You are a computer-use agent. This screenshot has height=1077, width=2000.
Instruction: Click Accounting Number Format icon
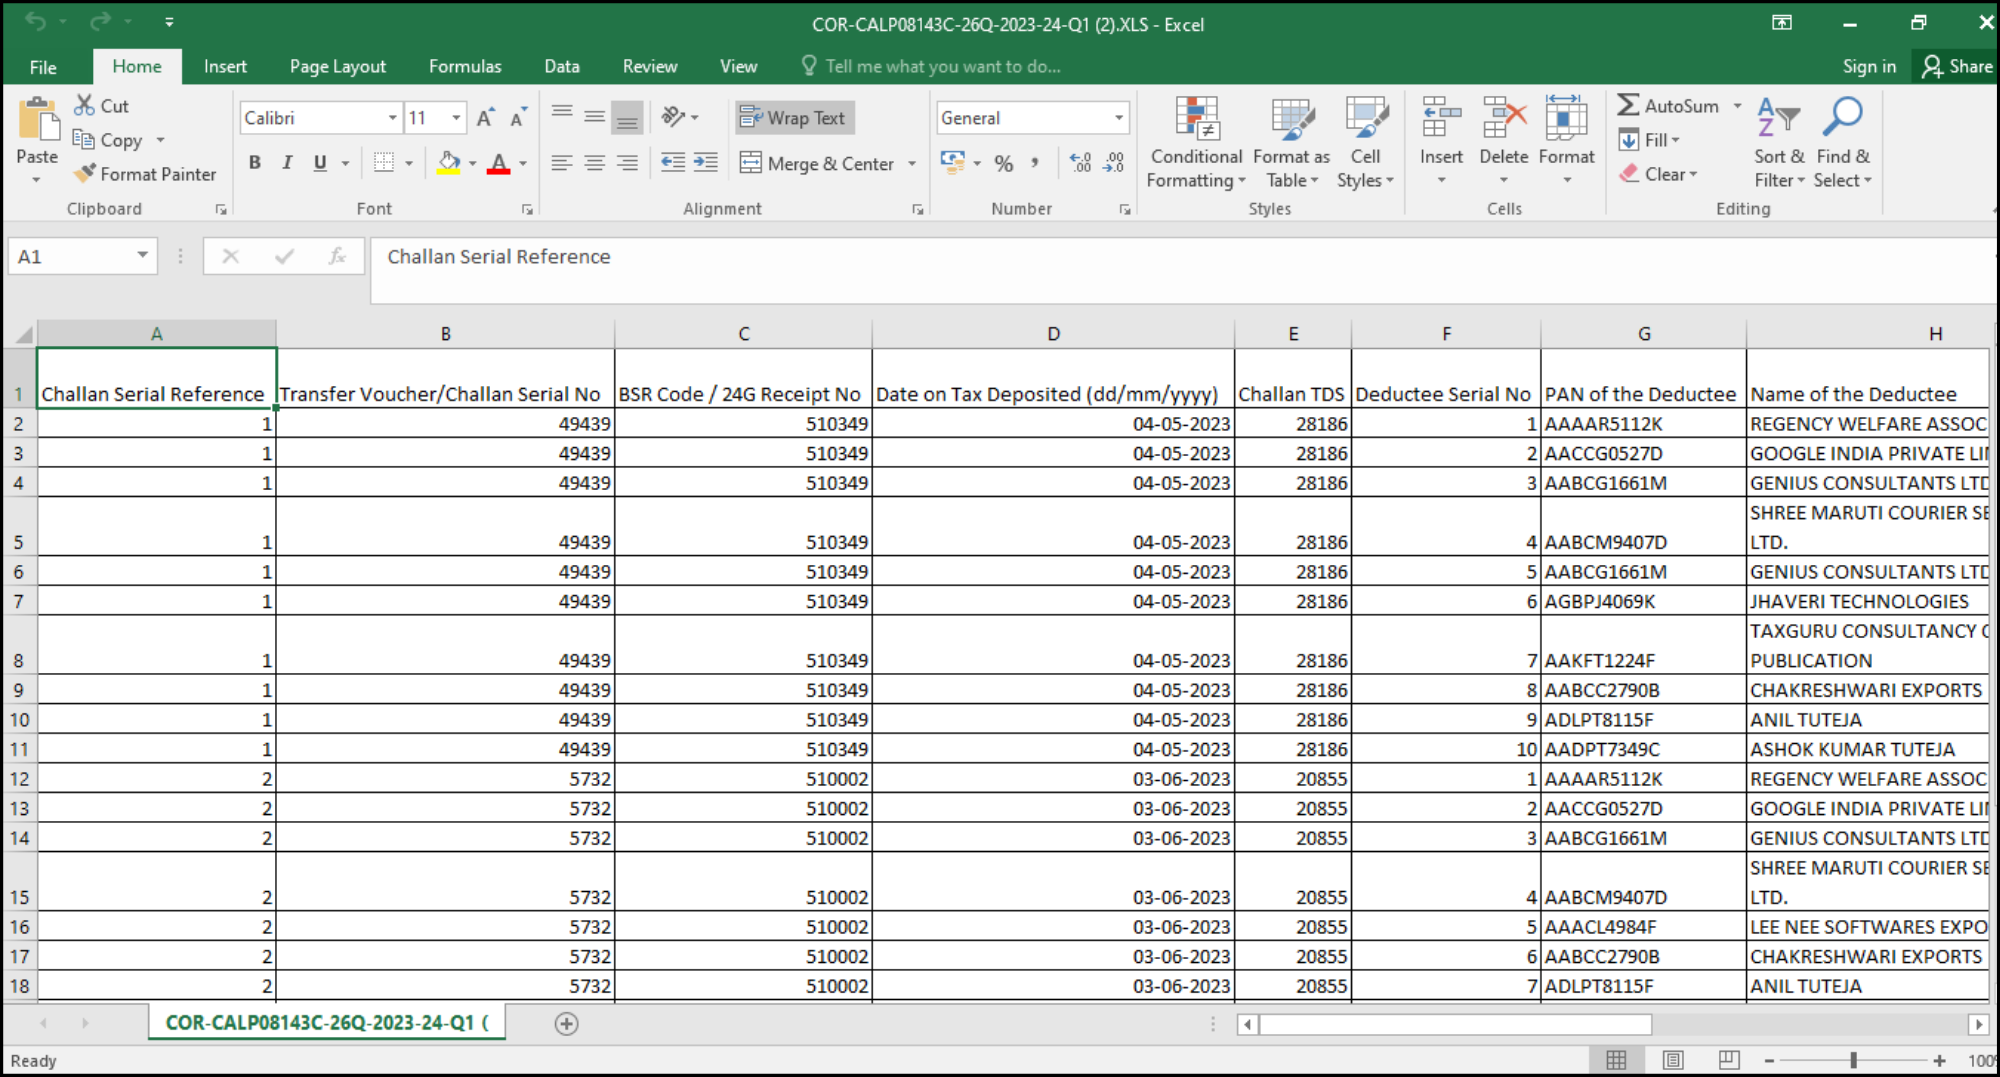pos(952,163)
